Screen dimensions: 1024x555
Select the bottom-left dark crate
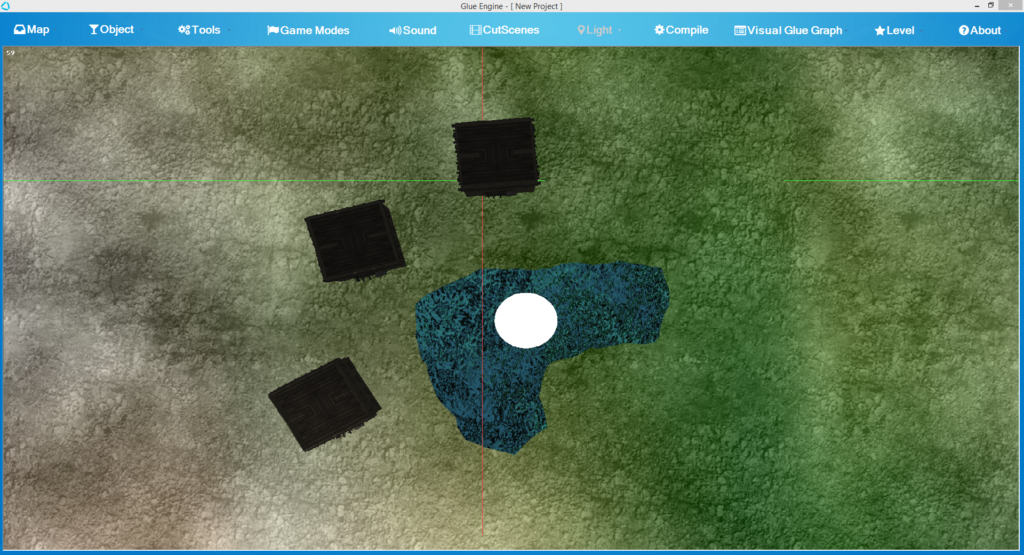[x=324, y=404]
